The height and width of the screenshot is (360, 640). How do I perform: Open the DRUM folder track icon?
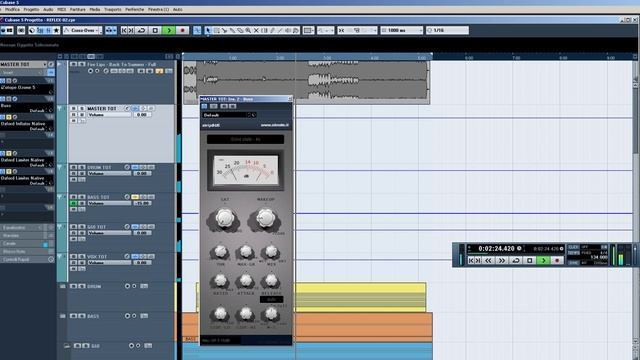coord(62,287)
